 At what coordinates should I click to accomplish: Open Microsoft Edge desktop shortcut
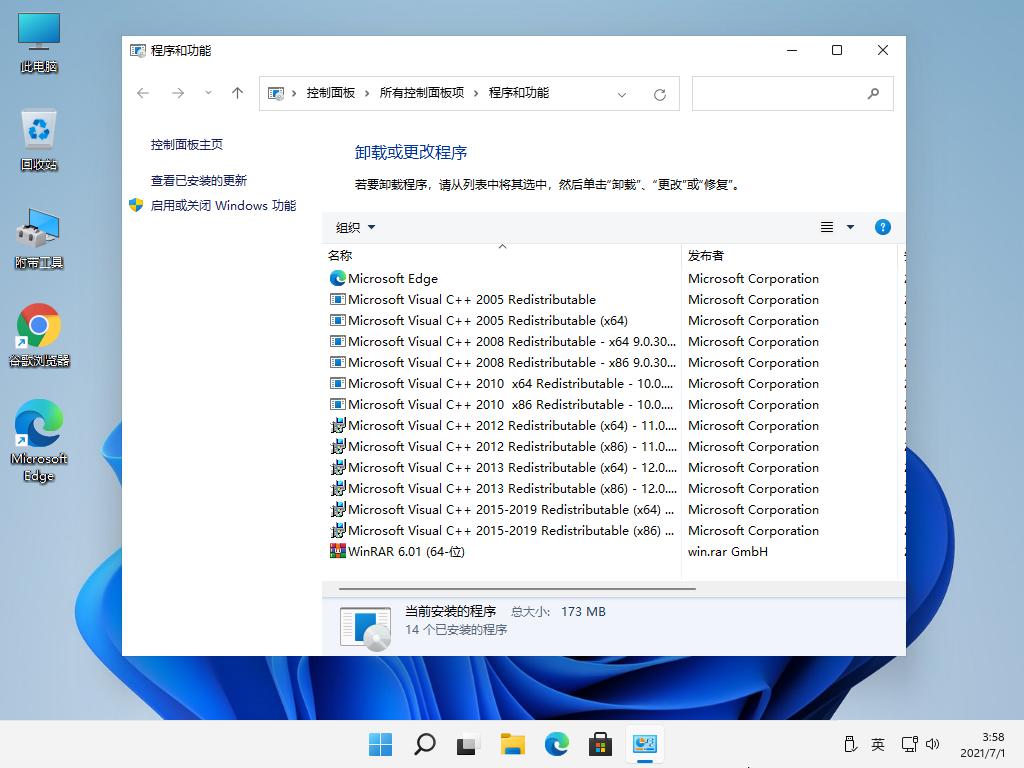click(x=39, y=441)
